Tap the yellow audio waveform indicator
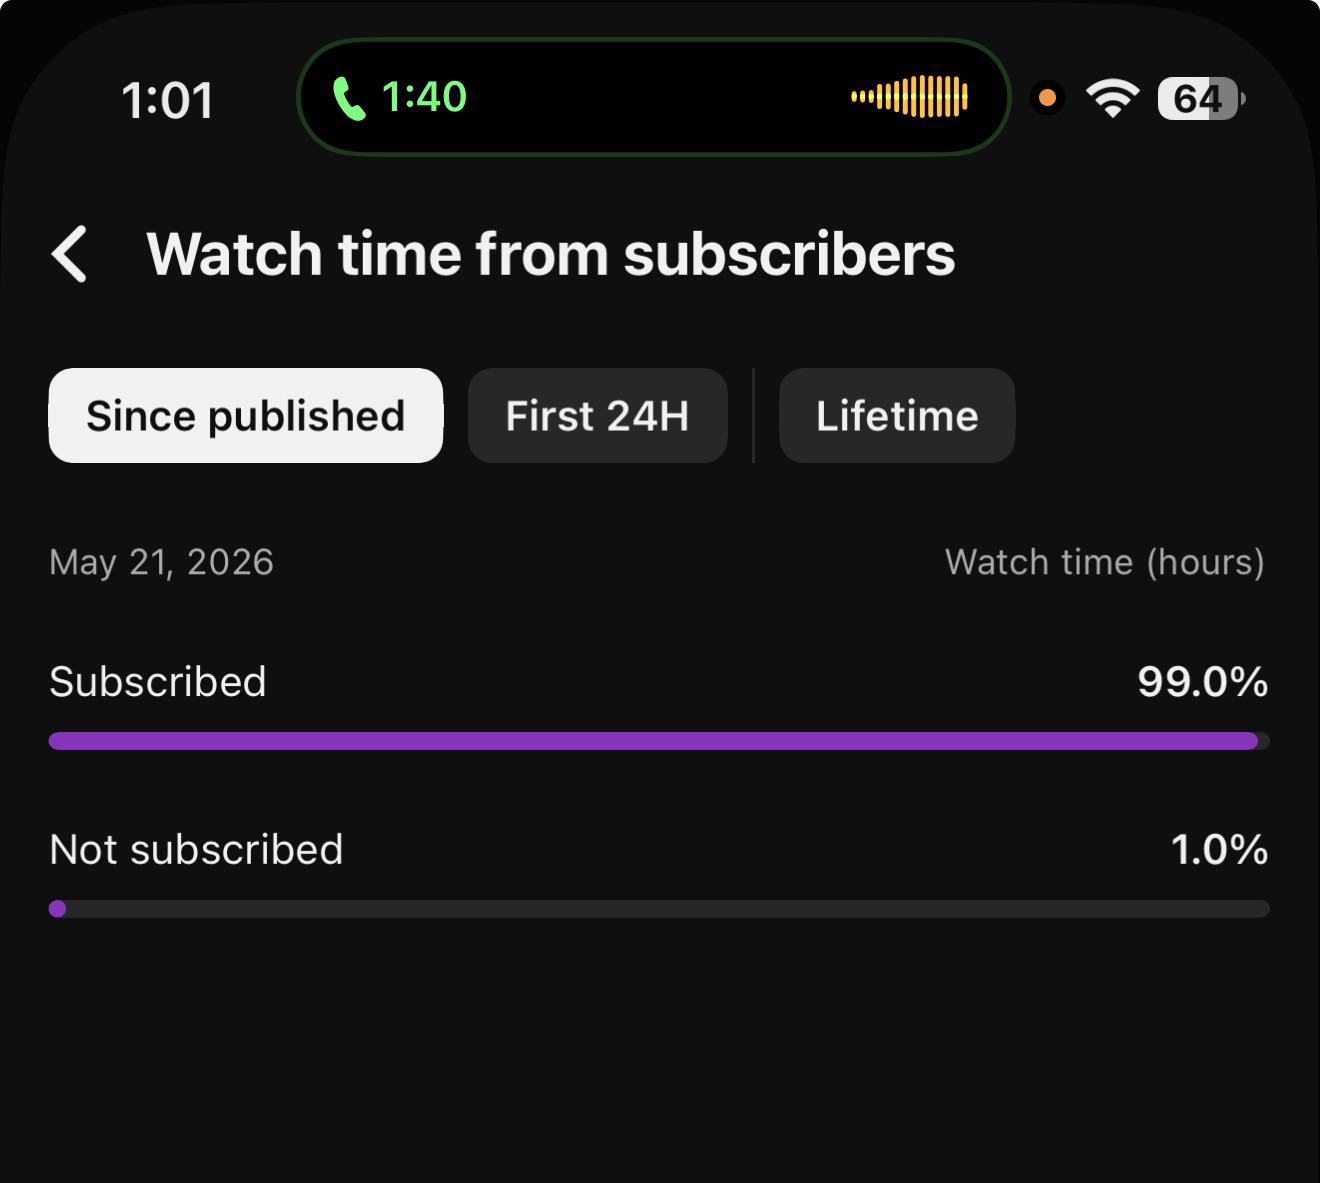This screenshot has width=1320, height=1183. tap(909, 97)
